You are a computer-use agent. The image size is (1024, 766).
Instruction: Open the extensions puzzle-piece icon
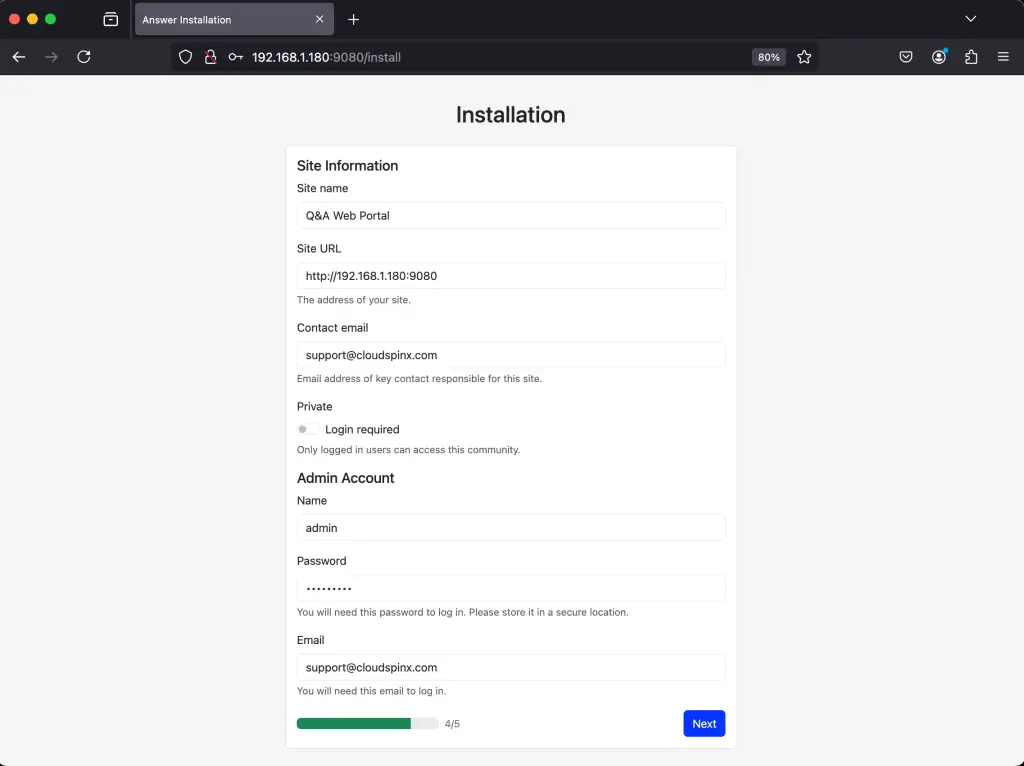pos(970,57)
